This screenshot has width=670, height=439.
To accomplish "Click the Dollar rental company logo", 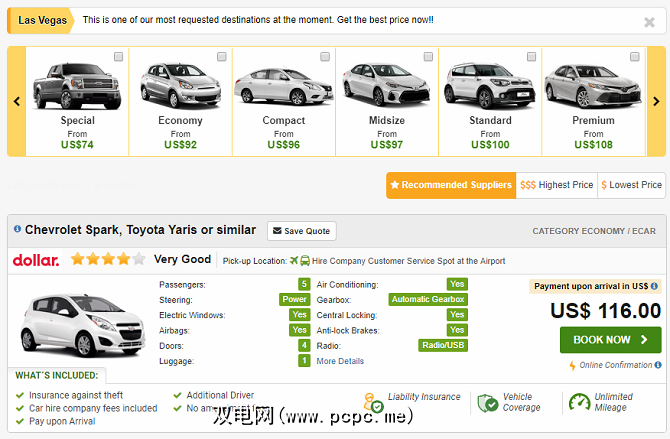I will click(x=36, y=260).
